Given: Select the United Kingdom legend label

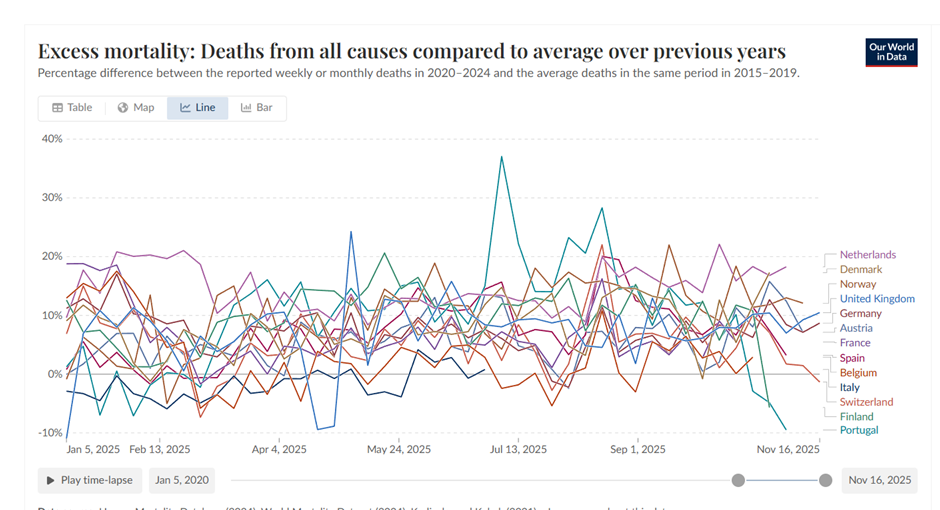Looking at the screenshot, I should [876, 299].
